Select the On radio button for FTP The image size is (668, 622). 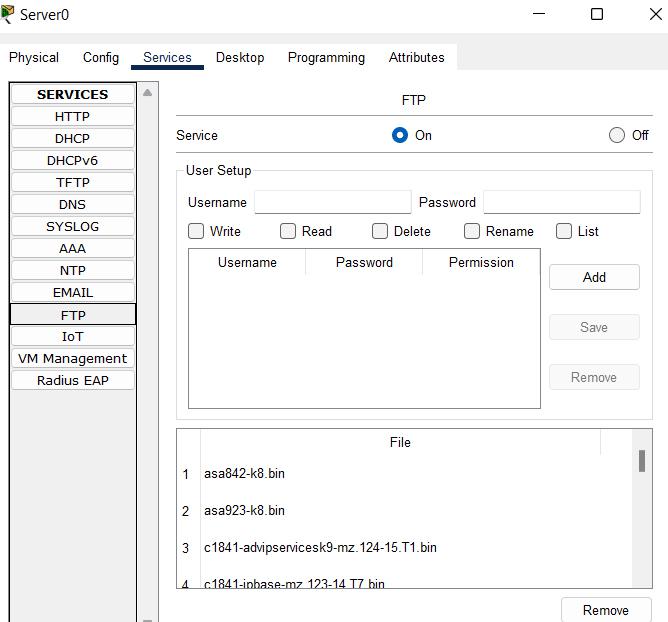pyautogui.click(x=400, y=135)
